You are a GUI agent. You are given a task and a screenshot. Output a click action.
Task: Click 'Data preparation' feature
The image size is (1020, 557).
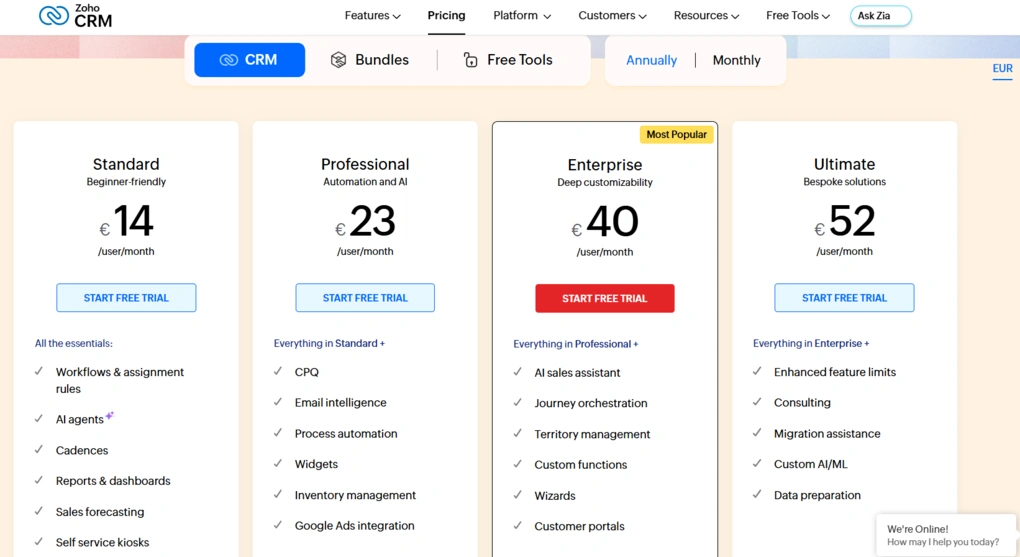[817, 495]
